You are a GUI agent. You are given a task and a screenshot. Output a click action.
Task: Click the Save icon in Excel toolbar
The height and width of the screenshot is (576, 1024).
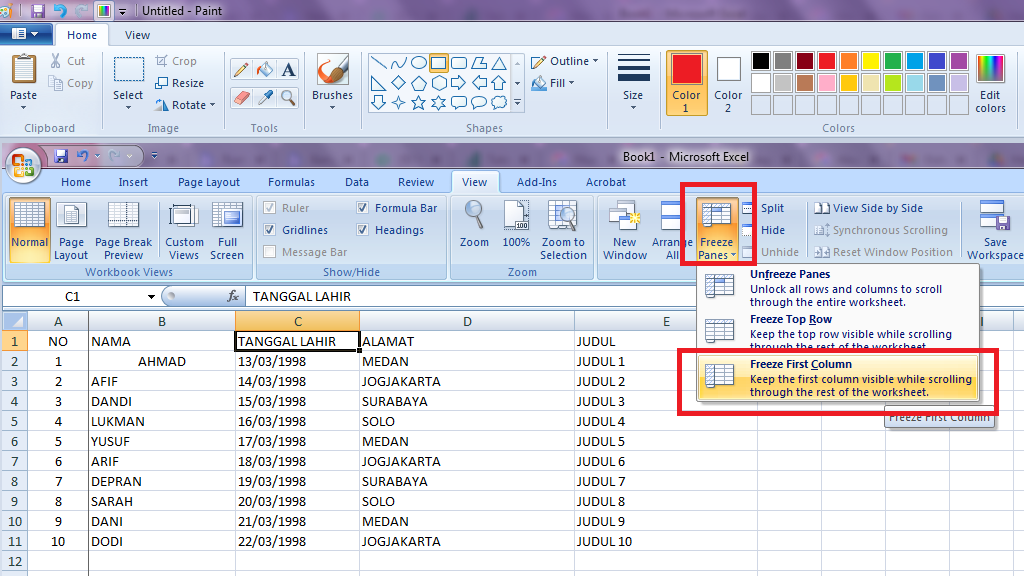(x=61, y=155)
